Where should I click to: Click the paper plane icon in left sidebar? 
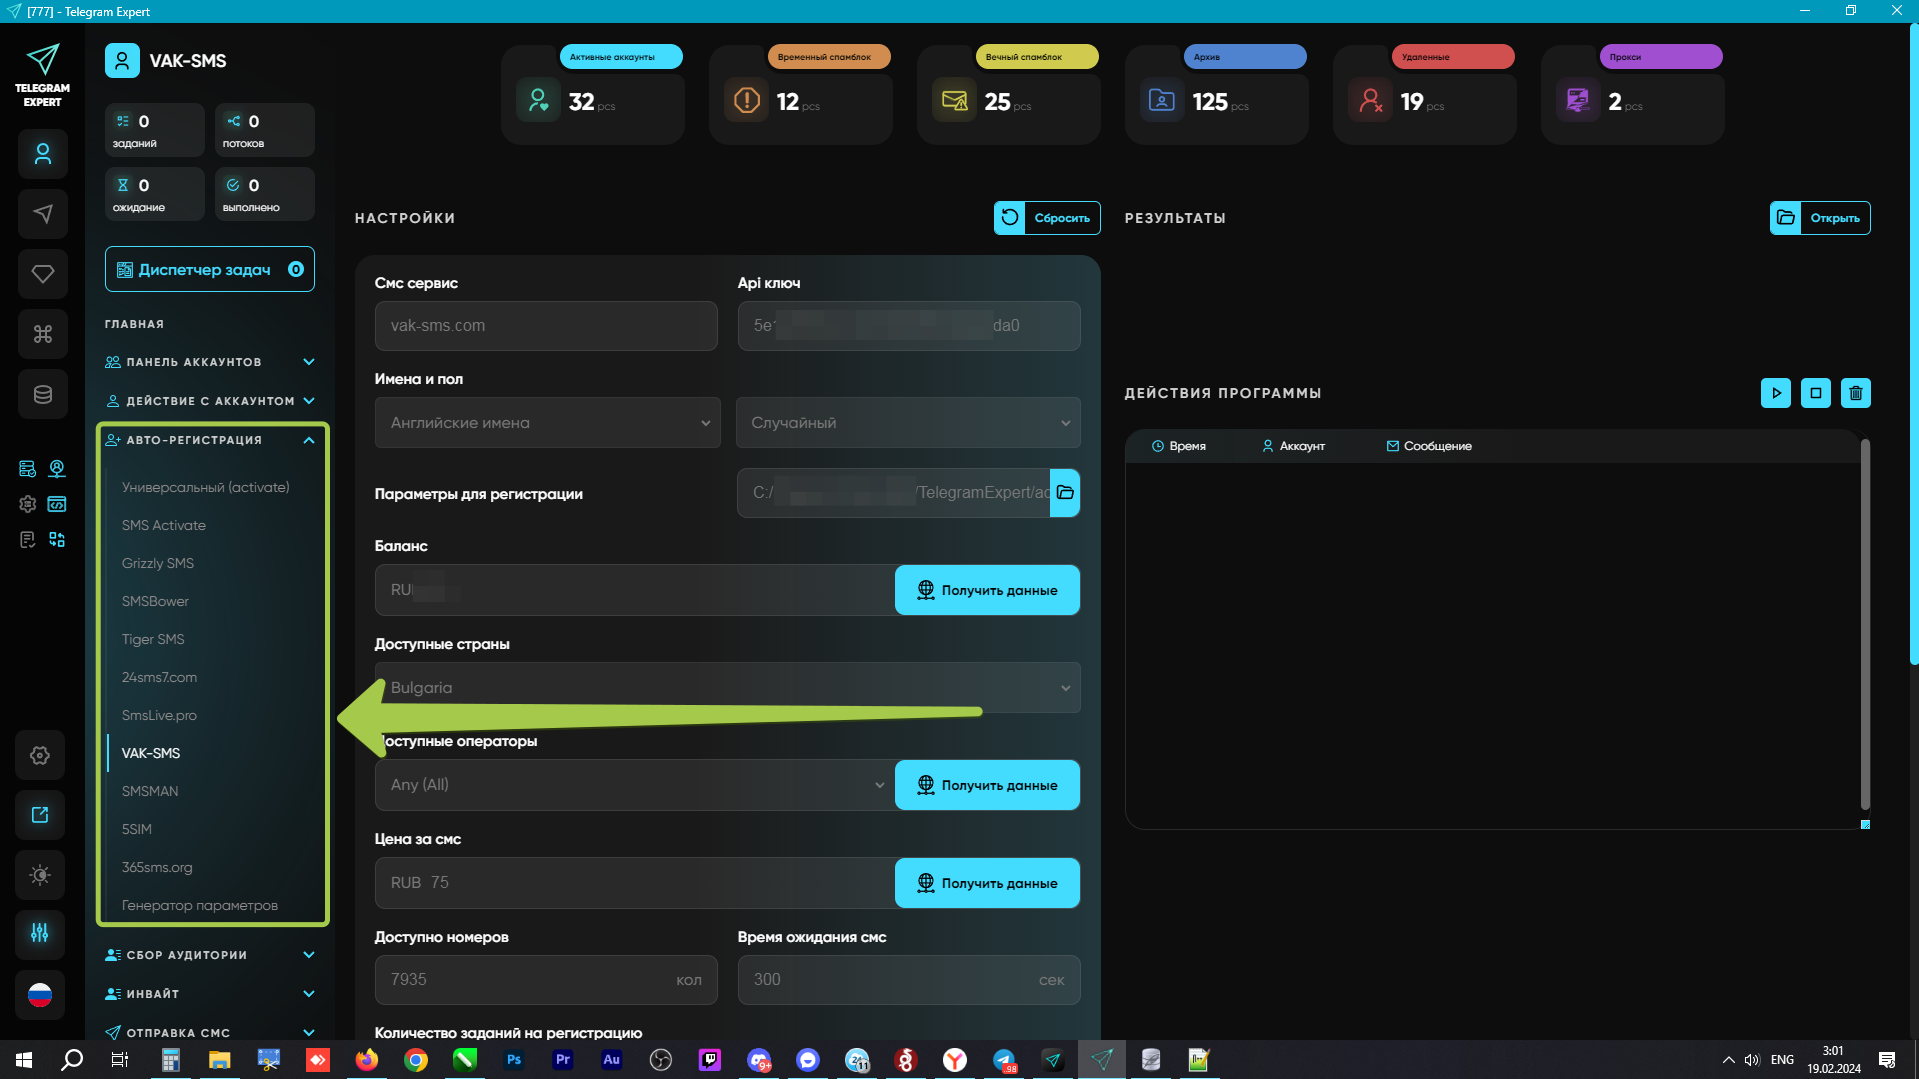[42, 214]
